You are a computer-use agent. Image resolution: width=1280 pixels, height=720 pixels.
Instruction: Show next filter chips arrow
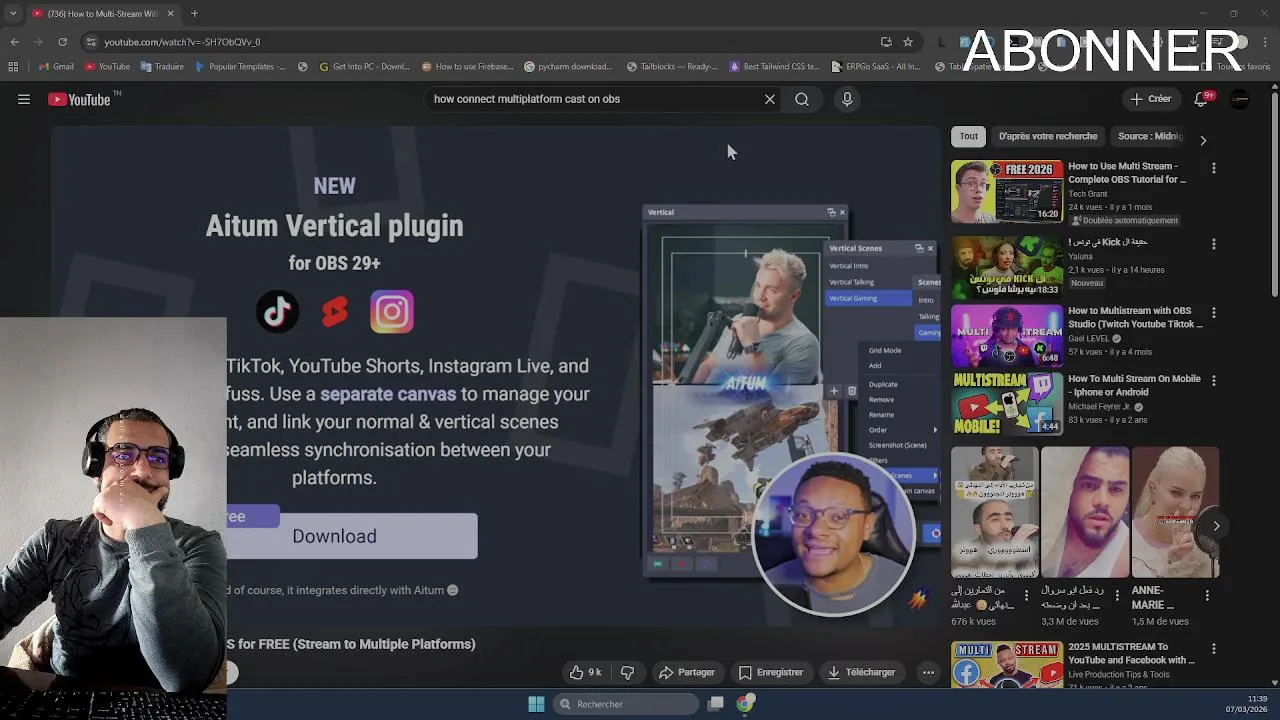pos(1203,141)
